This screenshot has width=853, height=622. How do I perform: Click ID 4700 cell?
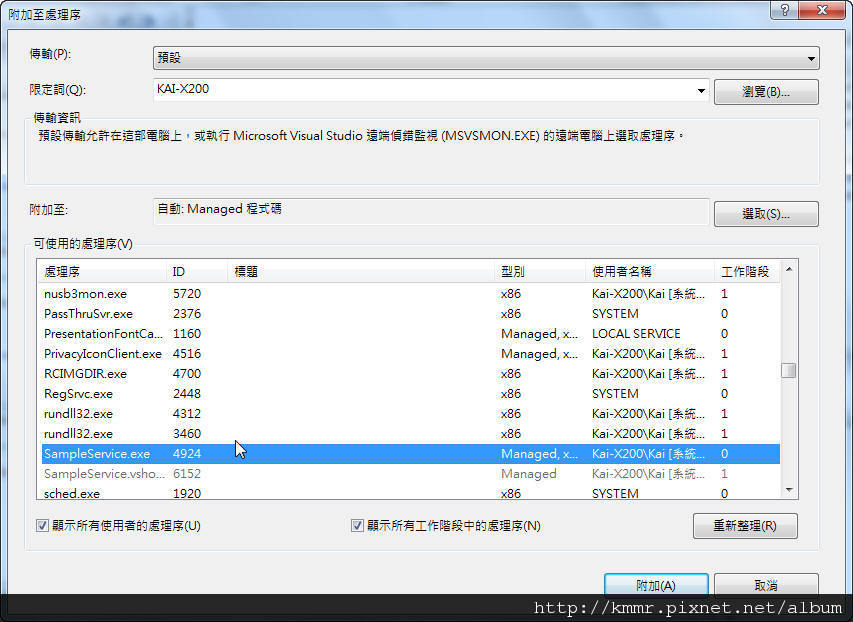[x=187, y=374]
